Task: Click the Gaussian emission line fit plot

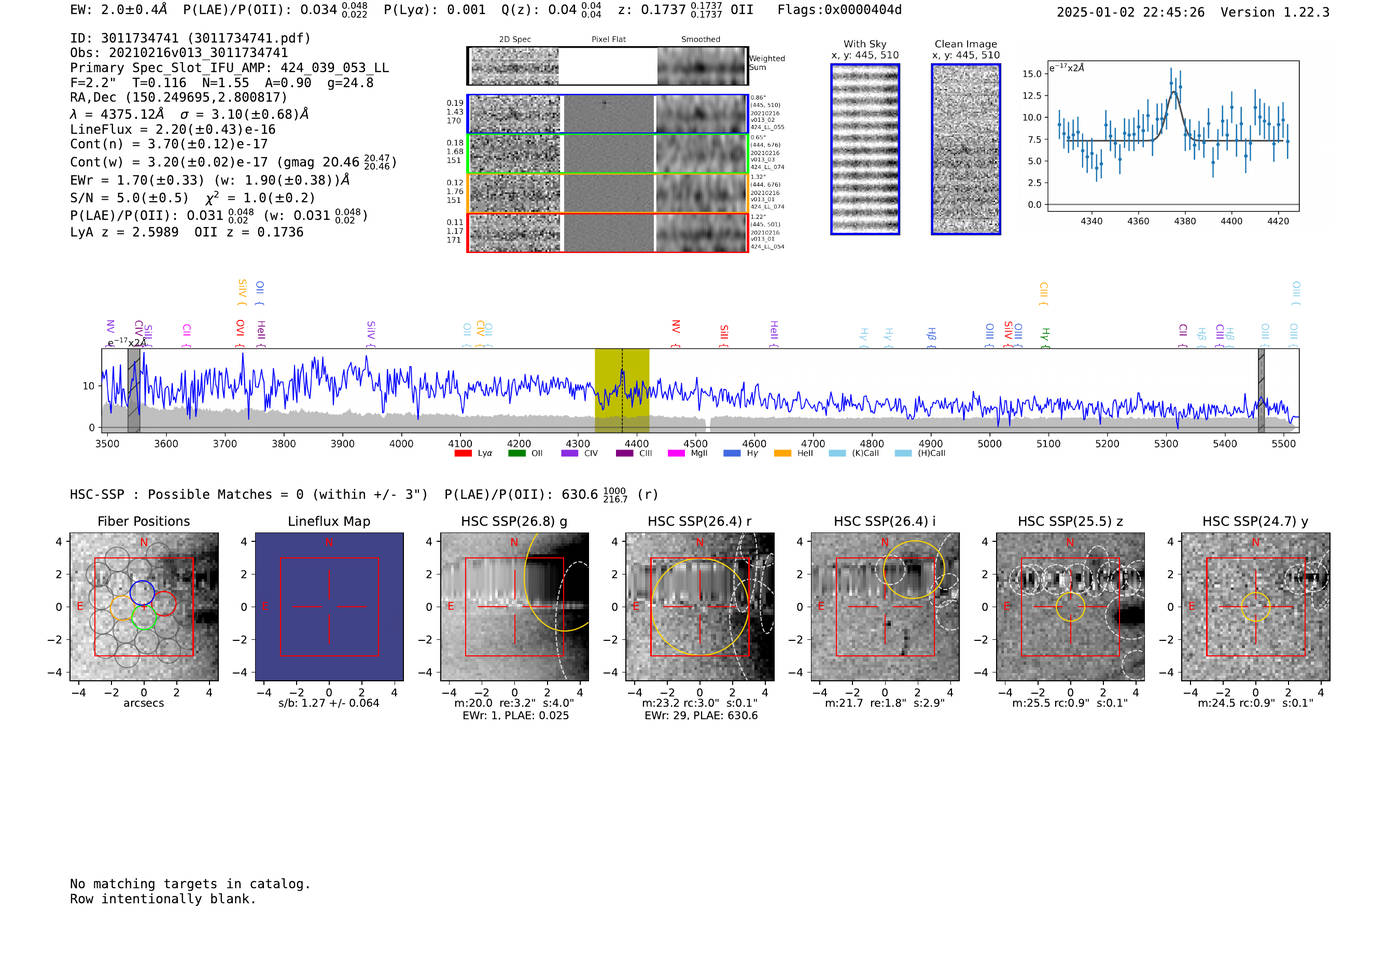Action: [x=1173, y=137]
